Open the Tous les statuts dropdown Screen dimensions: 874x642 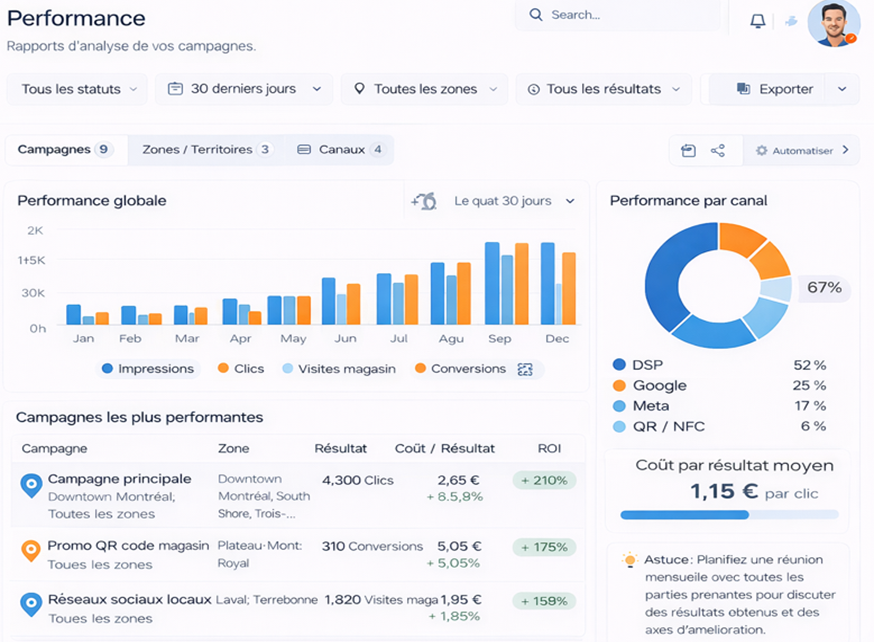77,89
